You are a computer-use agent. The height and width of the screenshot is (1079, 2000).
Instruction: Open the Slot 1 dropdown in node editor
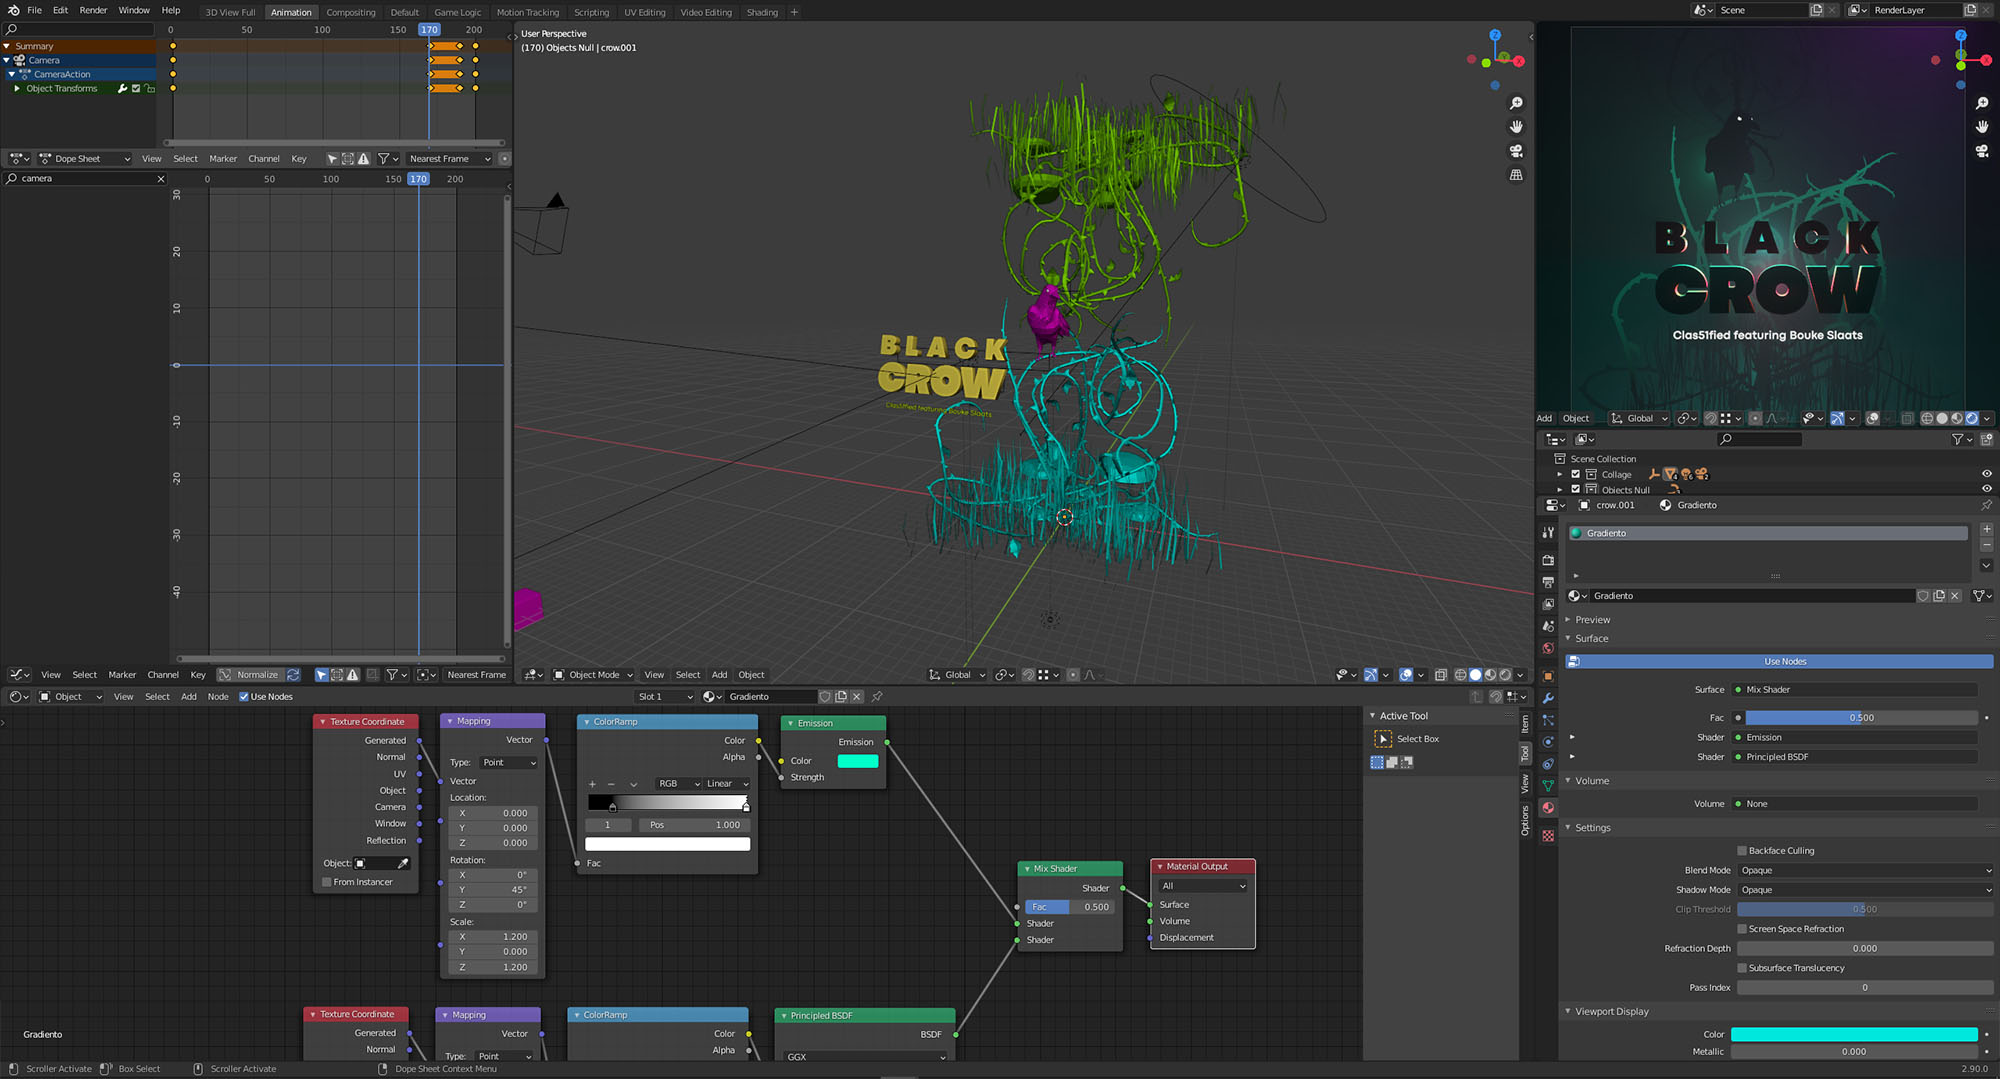(x=665, y=697)
